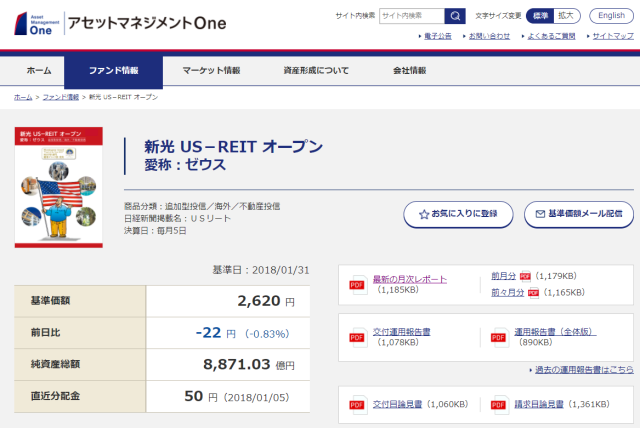Viewport: 640px width, 428px height.
Task: Click お気に入りに登録 button
Action: [x=458, y=214]
